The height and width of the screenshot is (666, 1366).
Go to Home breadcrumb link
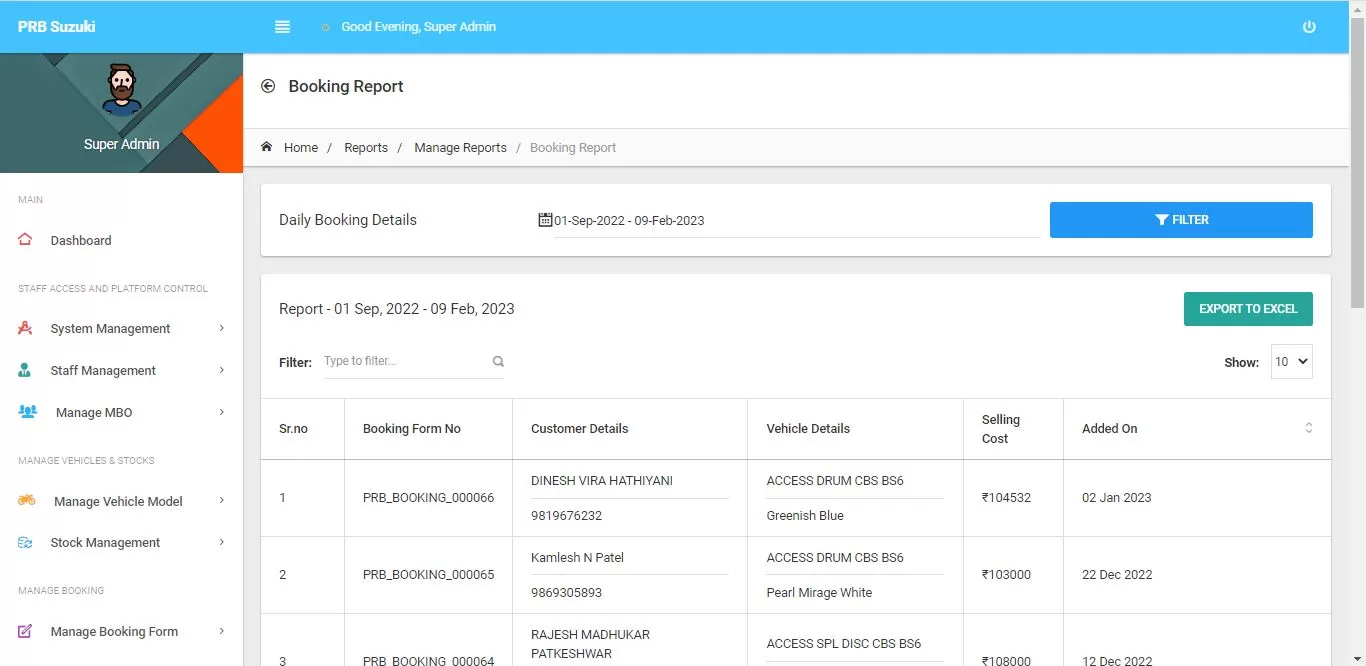point(301,147)
